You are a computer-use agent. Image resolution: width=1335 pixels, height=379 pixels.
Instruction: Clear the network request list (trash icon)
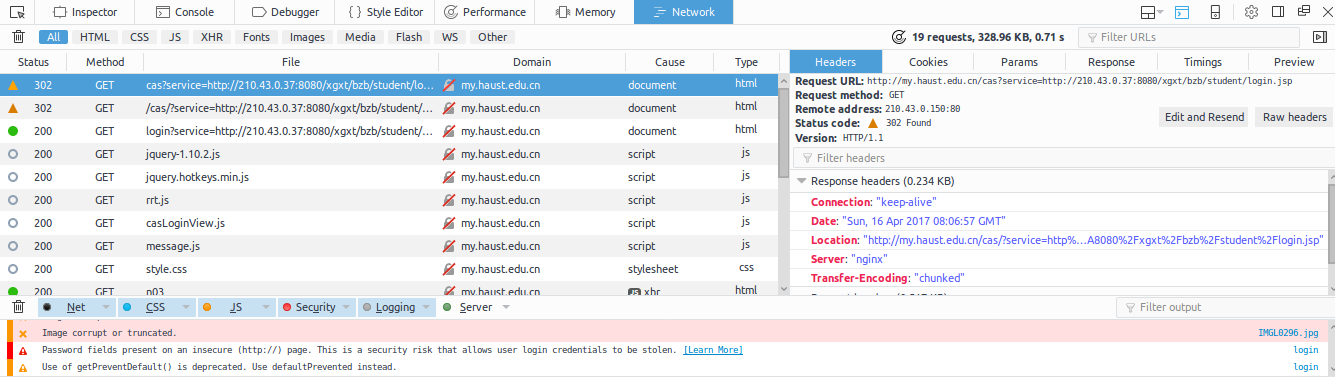(18, 37)
